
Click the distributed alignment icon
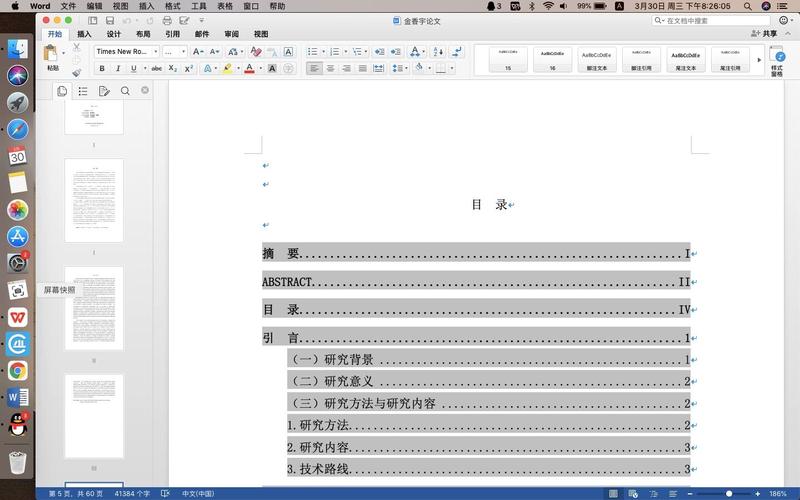click(379, 68)
